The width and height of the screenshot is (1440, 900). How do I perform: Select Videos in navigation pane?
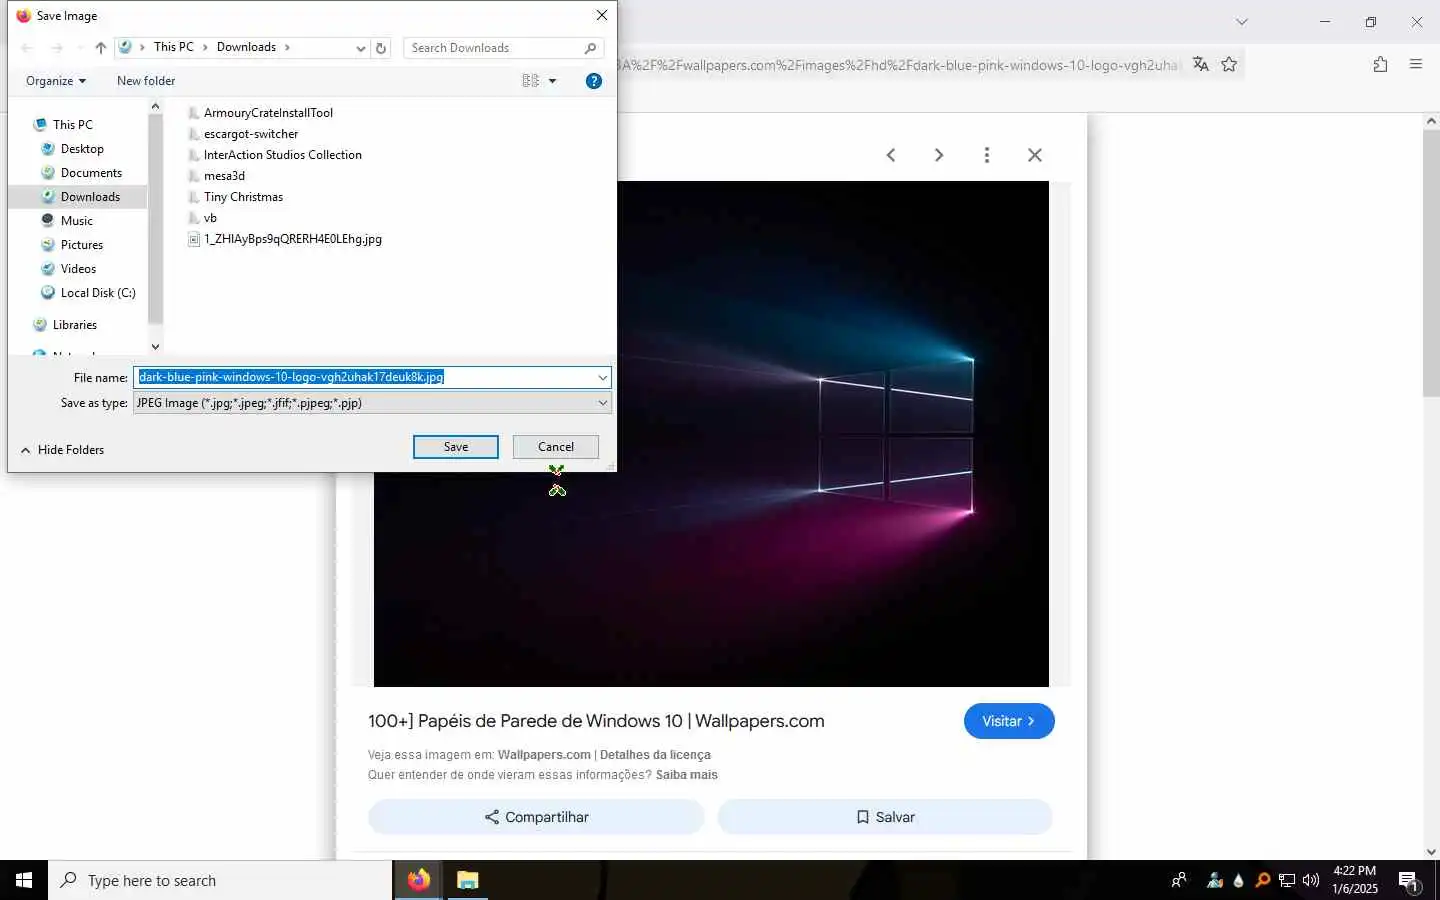tap(78, 269)
